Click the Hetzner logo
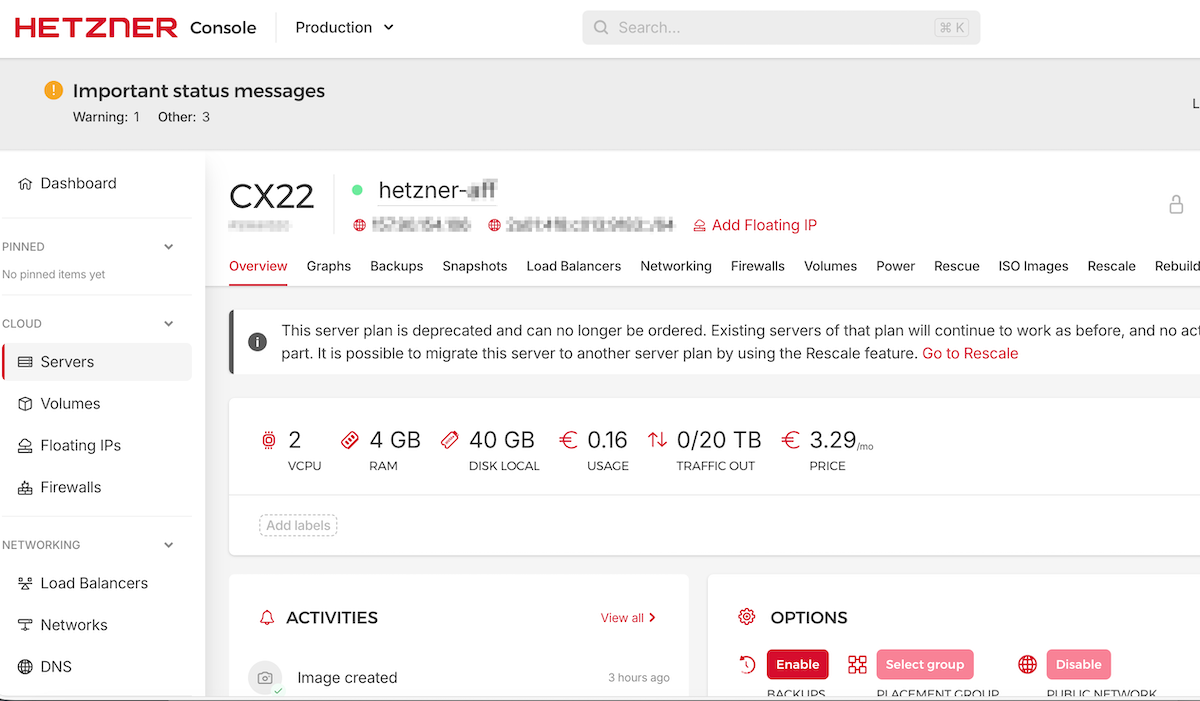The height and width of the screenshot is (701, 1200). click(96, 28)
